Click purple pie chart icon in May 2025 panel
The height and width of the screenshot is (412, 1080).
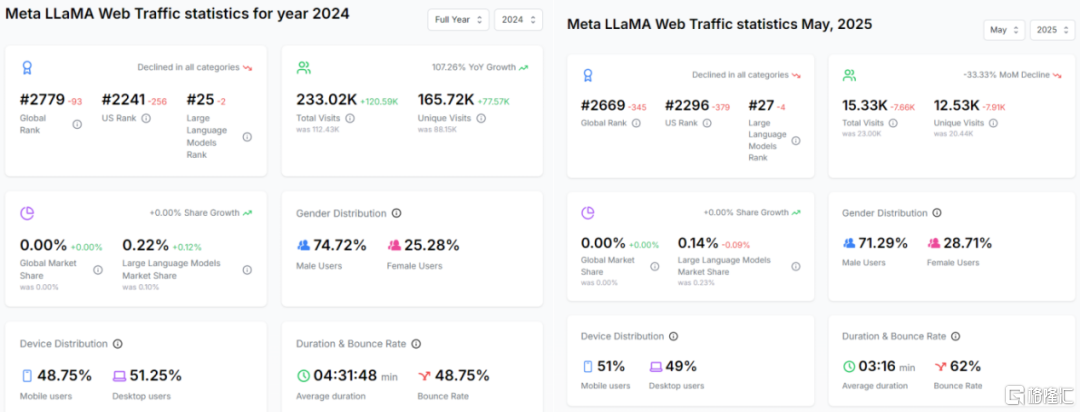[588, 213]
